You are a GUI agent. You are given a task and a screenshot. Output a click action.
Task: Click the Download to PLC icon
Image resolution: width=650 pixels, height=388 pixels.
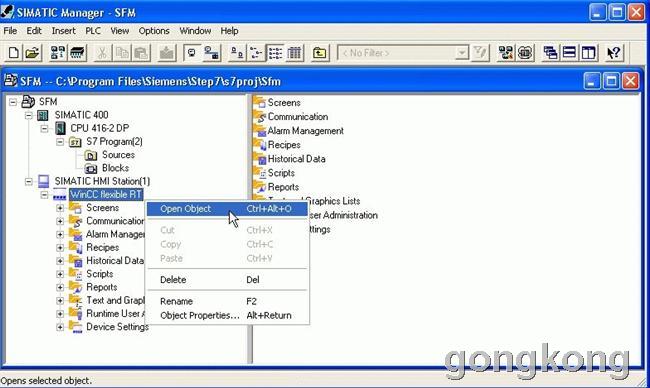pyautogui.click(x=167, y=53)
